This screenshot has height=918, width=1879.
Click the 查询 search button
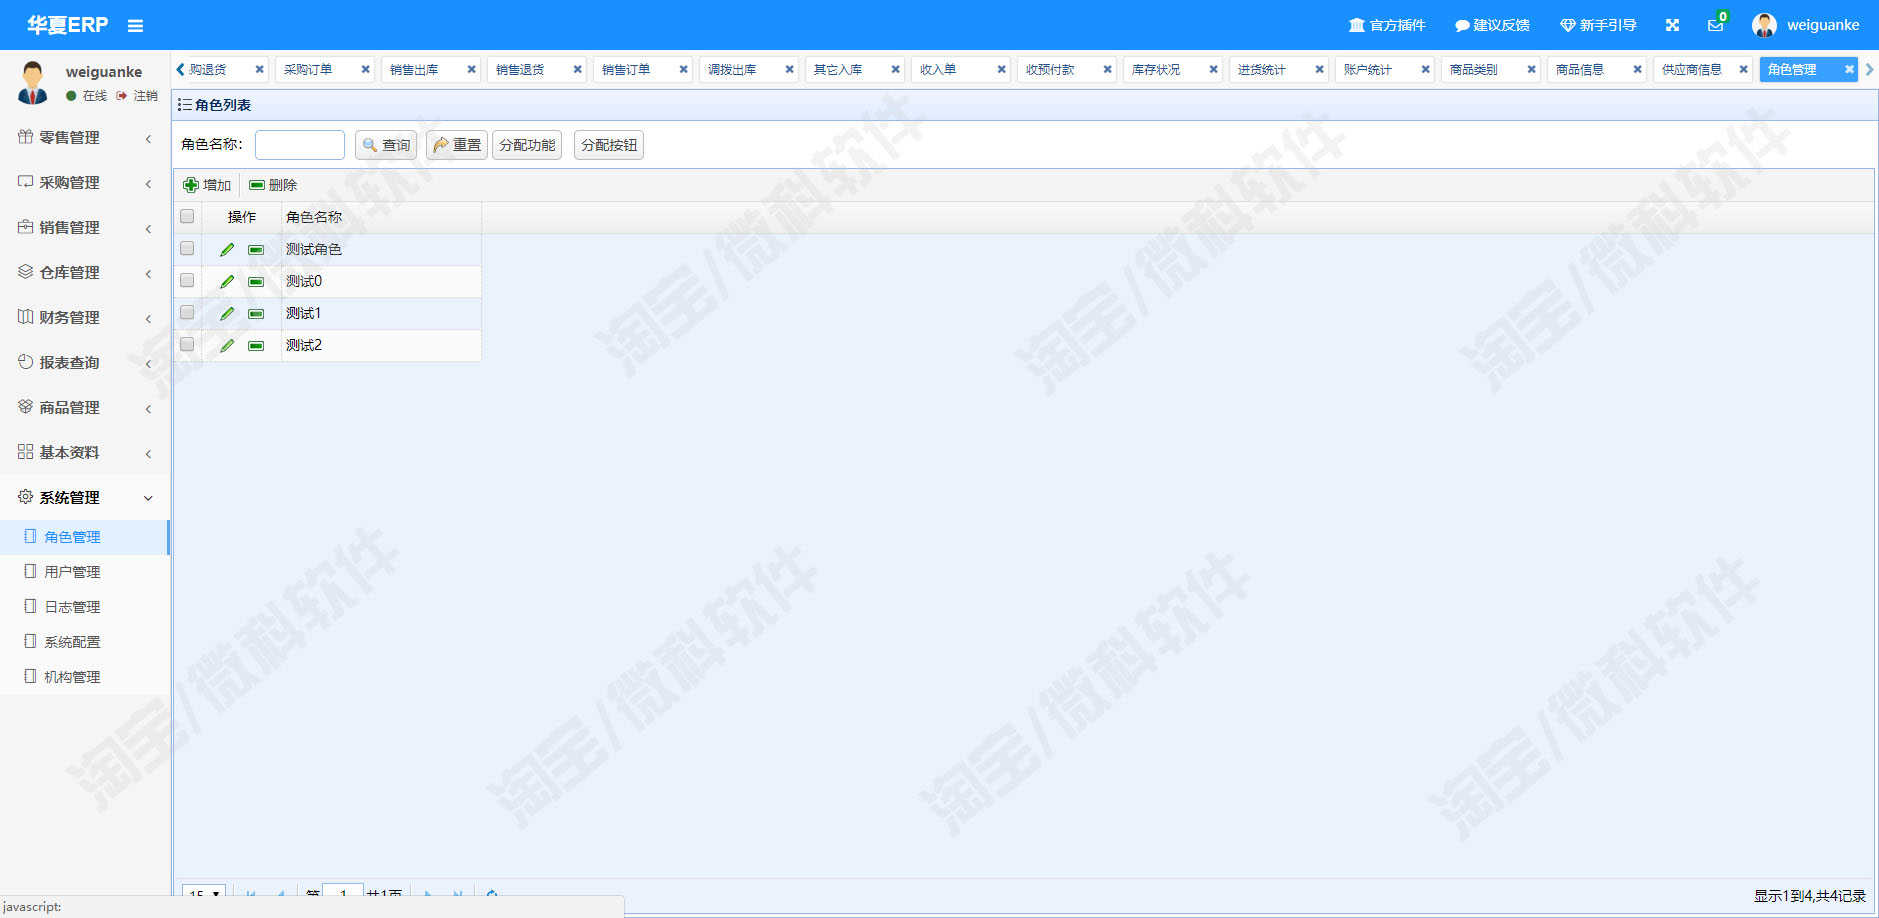coord(386,145)
